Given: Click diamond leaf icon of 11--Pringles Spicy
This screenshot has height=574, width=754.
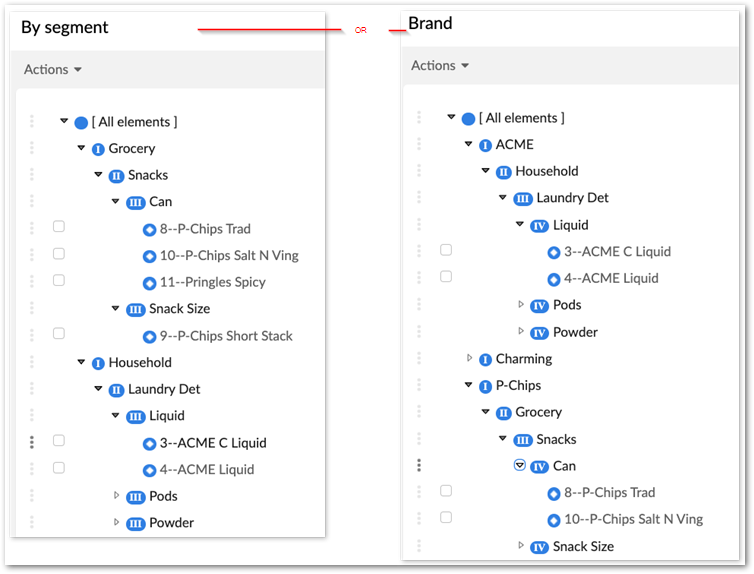Looking at the screenshot, I should [x=150, y=282].
